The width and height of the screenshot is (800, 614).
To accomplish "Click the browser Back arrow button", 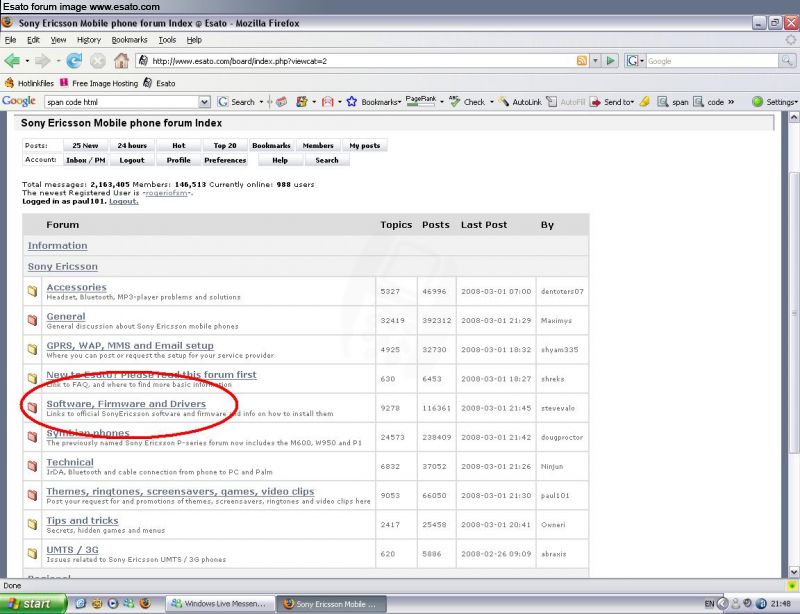I will coord(12,61).
